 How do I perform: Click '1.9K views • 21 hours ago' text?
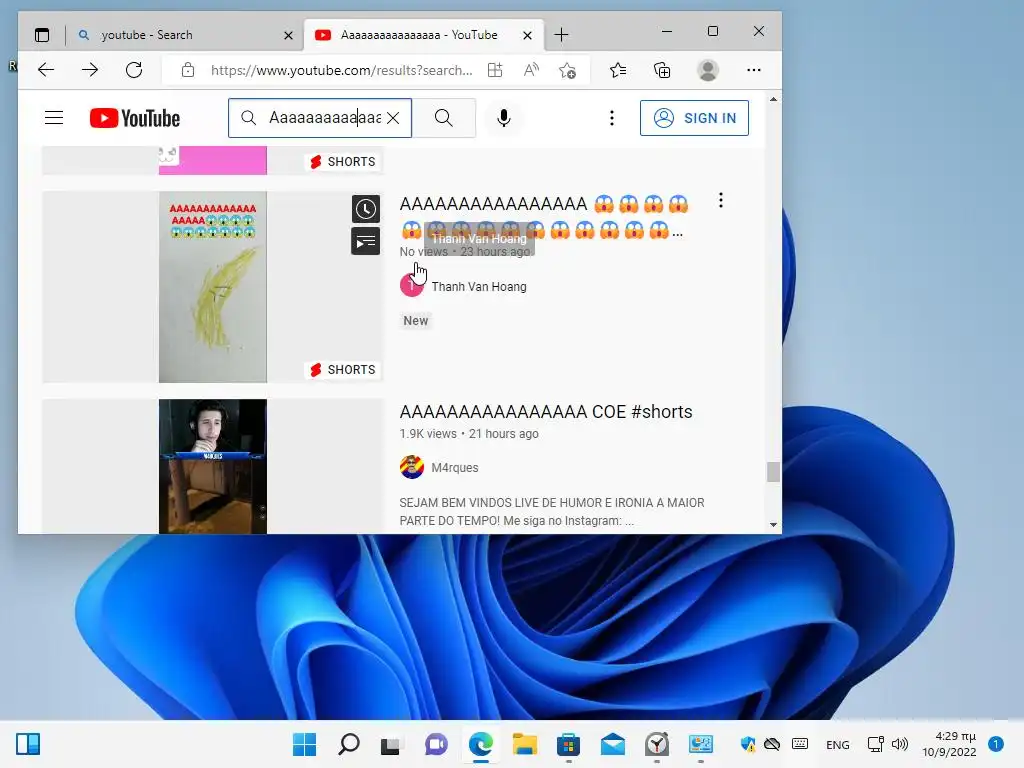[469, 434]
